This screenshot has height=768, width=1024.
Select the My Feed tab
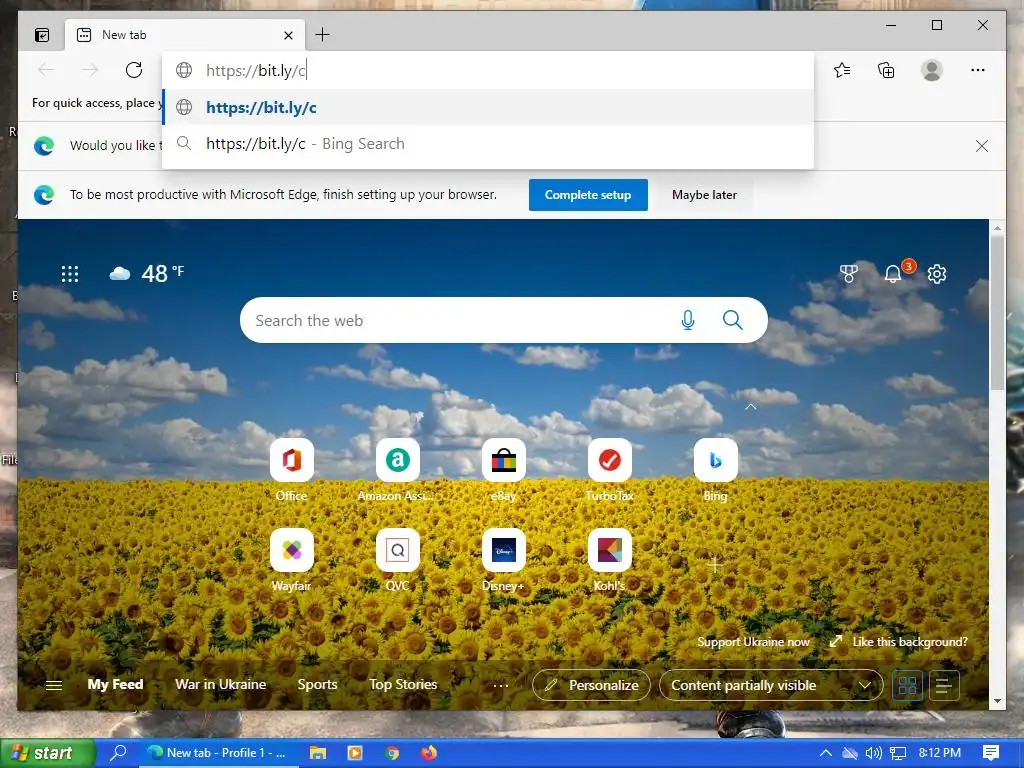pyautogui.click(x=115, y=684)
